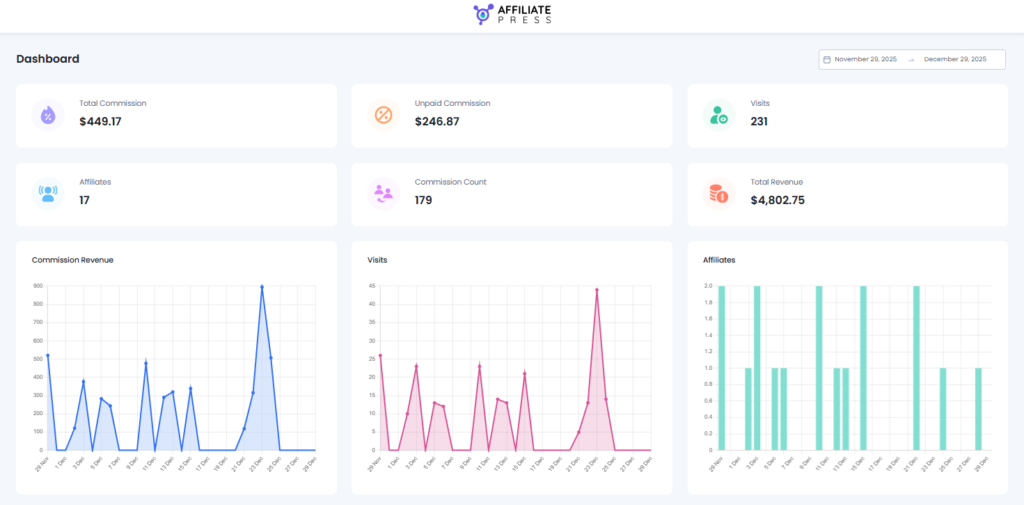Screen dimensions: 1024x505
Task: Select the highest peak in Commission Revenue chart
Action: point(262,287)
